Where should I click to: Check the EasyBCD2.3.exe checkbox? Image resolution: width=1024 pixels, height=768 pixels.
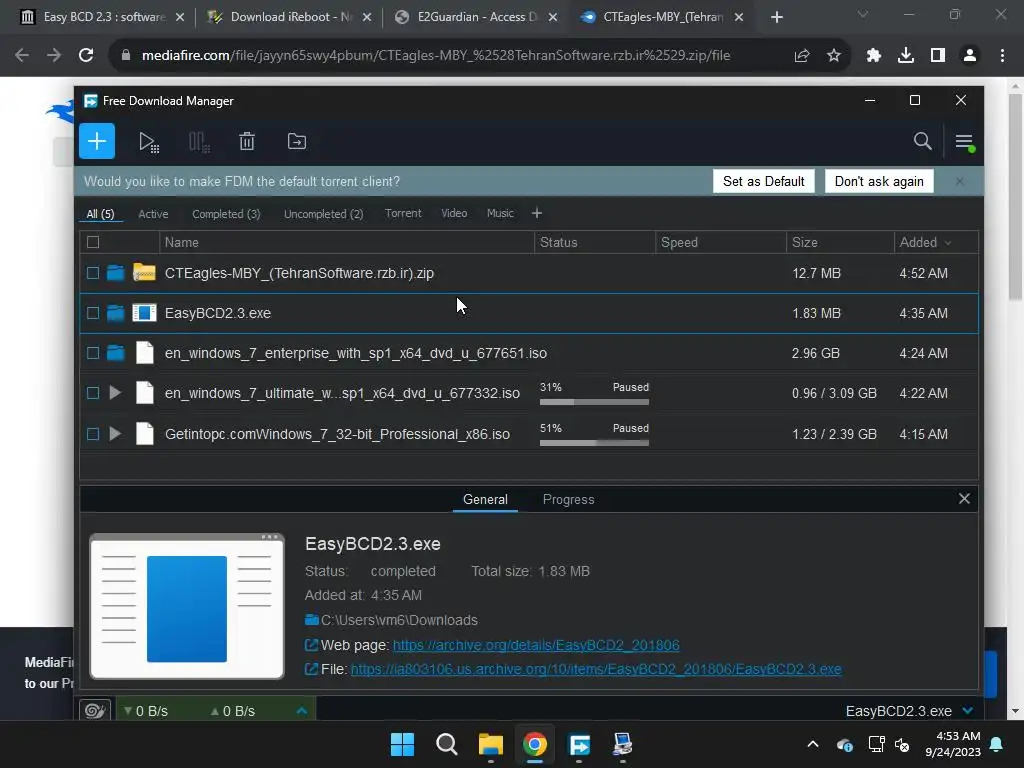point(93,313)
